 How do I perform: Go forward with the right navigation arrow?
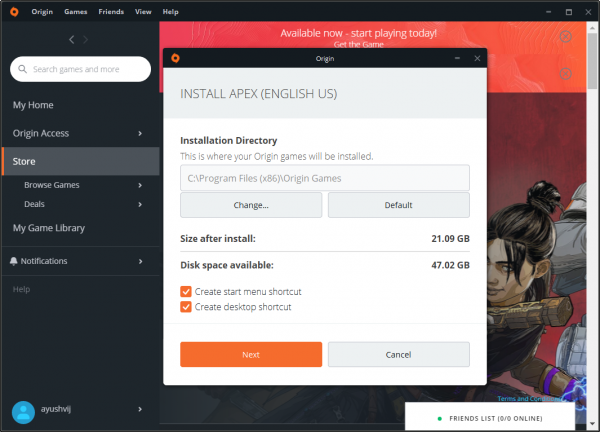(x=85, y=39)
